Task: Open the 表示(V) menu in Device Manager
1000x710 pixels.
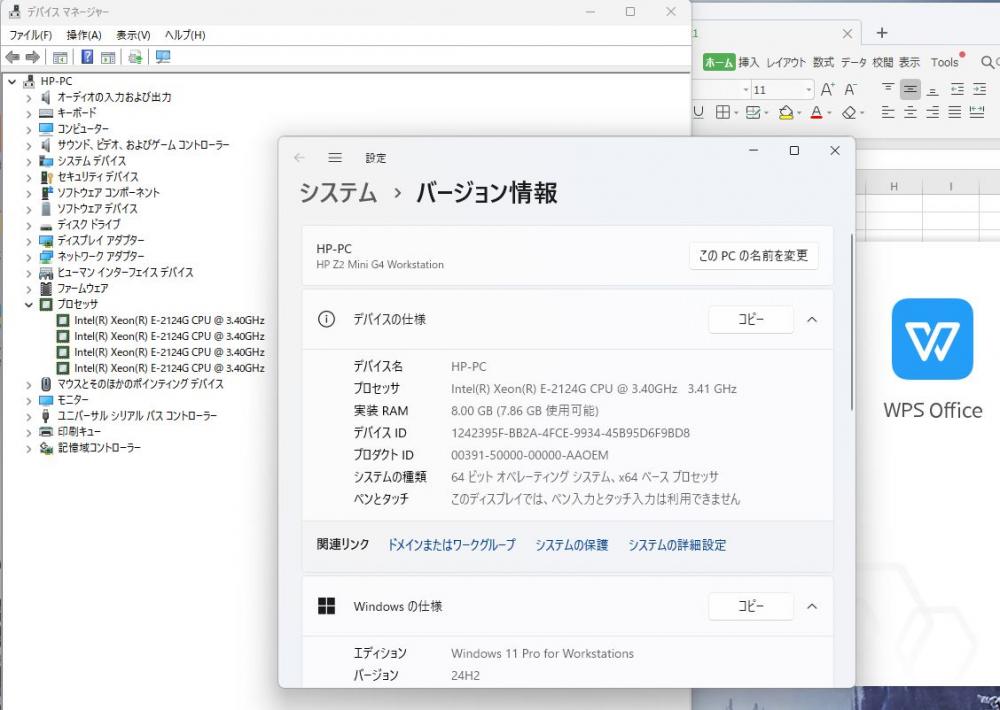Action: 133,35
